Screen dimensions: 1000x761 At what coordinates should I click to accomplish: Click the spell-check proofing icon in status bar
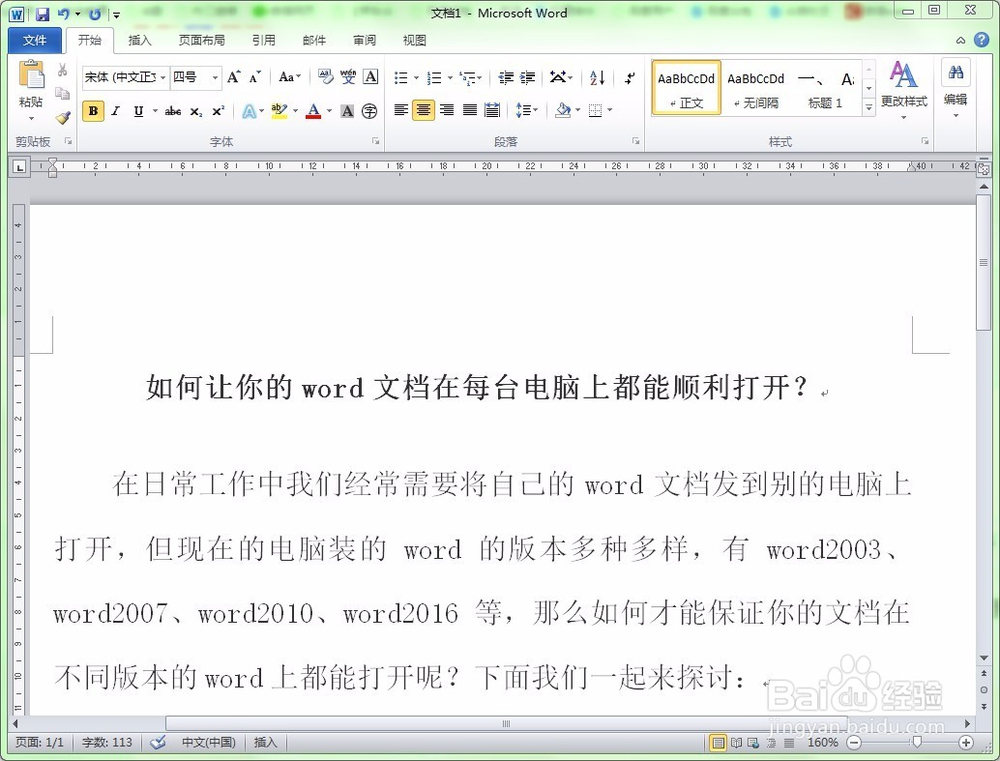pos(158,743)
